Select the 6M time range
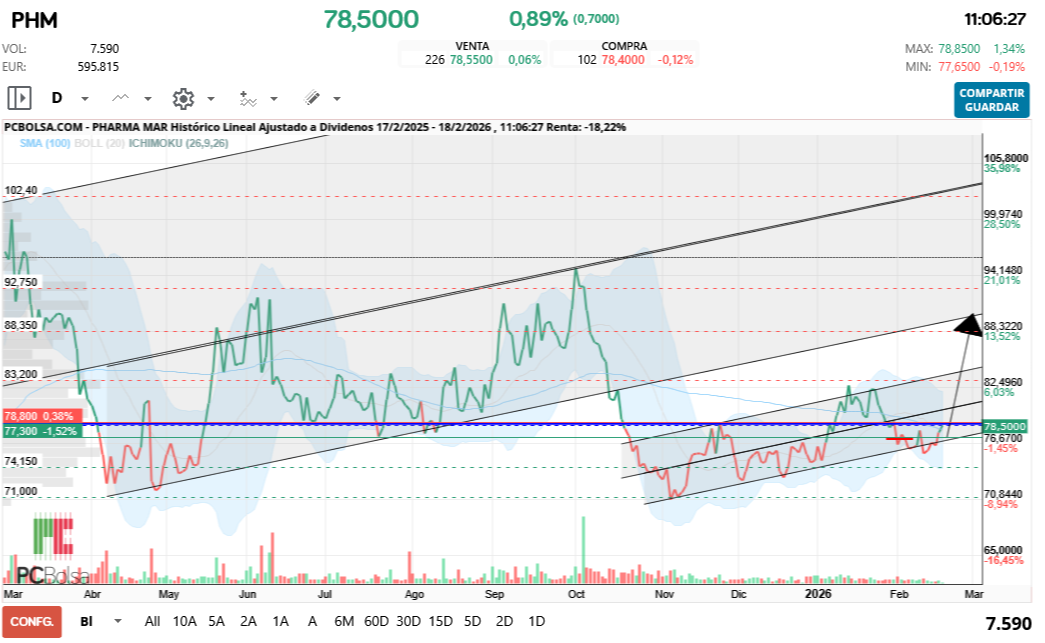This screenshot has width=1045, height=643. [344, 621]
